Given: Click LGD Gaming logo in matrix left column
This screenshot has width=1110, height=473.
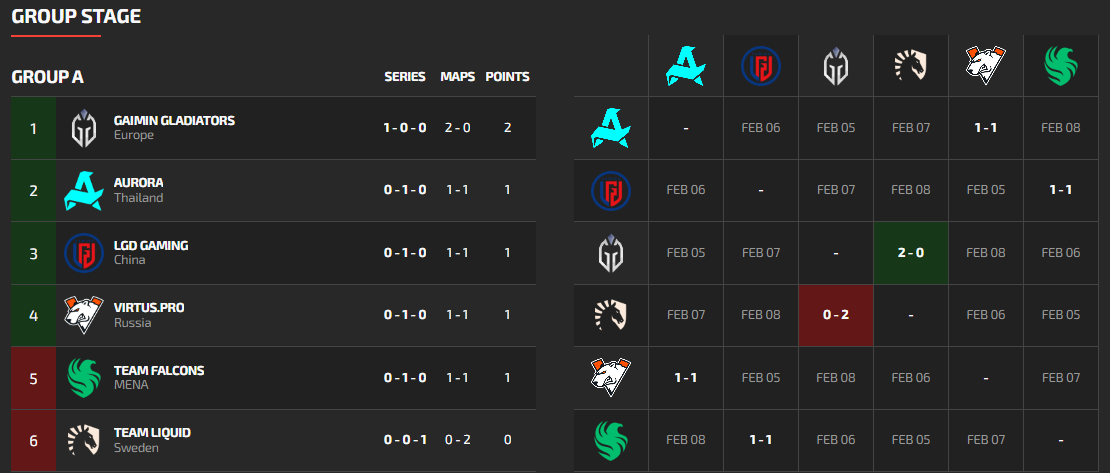Looking at the screenshot, I should click(611, 190).
